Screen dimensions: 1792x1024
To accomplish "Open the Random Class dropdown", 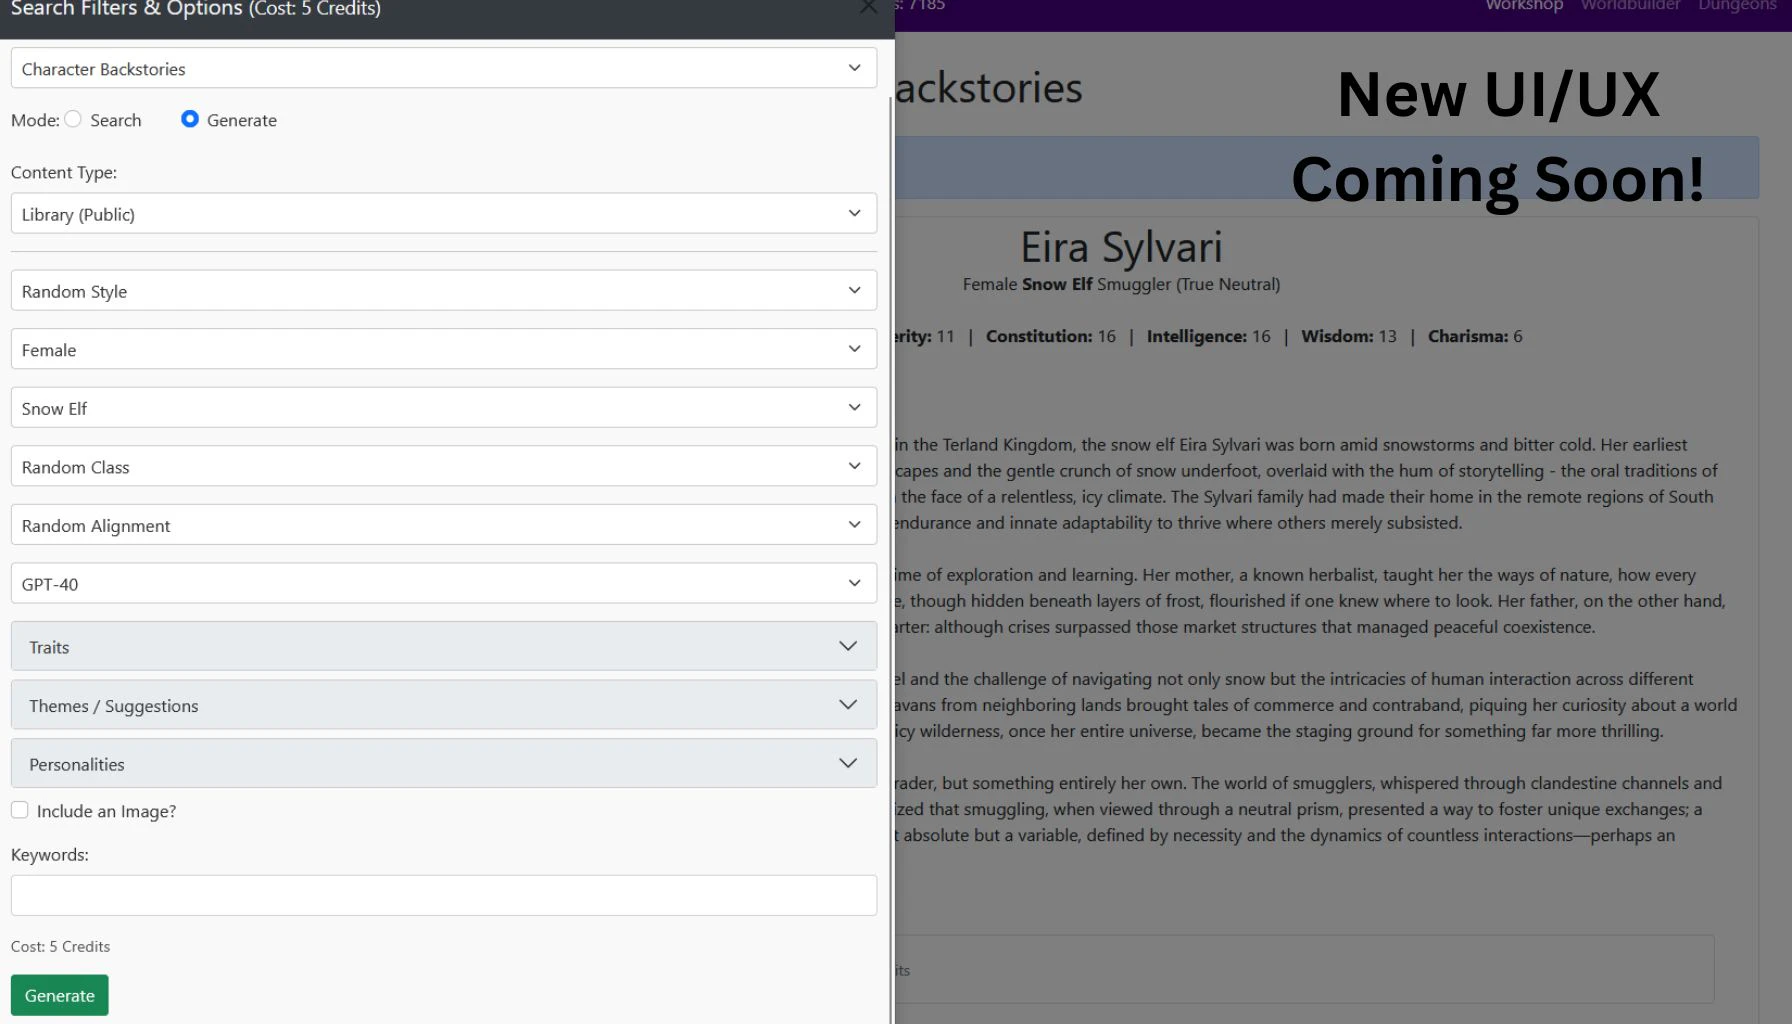I will [443, 467].
